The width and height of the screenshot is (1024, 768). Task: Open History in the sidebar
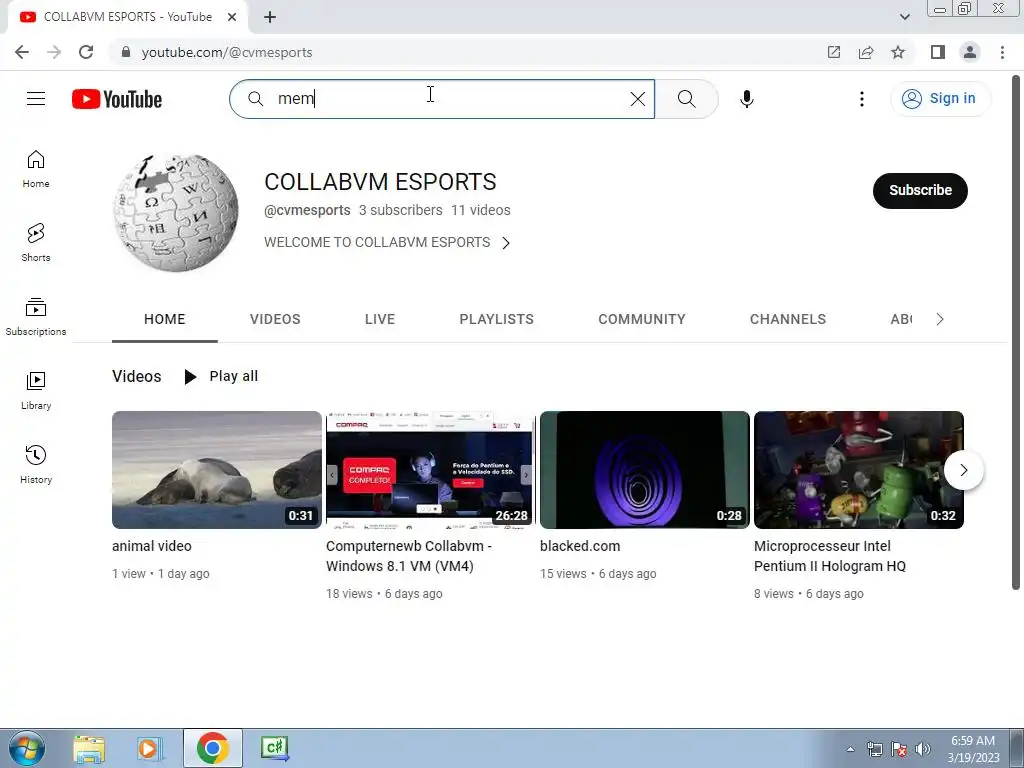click(x=36, y=464)
